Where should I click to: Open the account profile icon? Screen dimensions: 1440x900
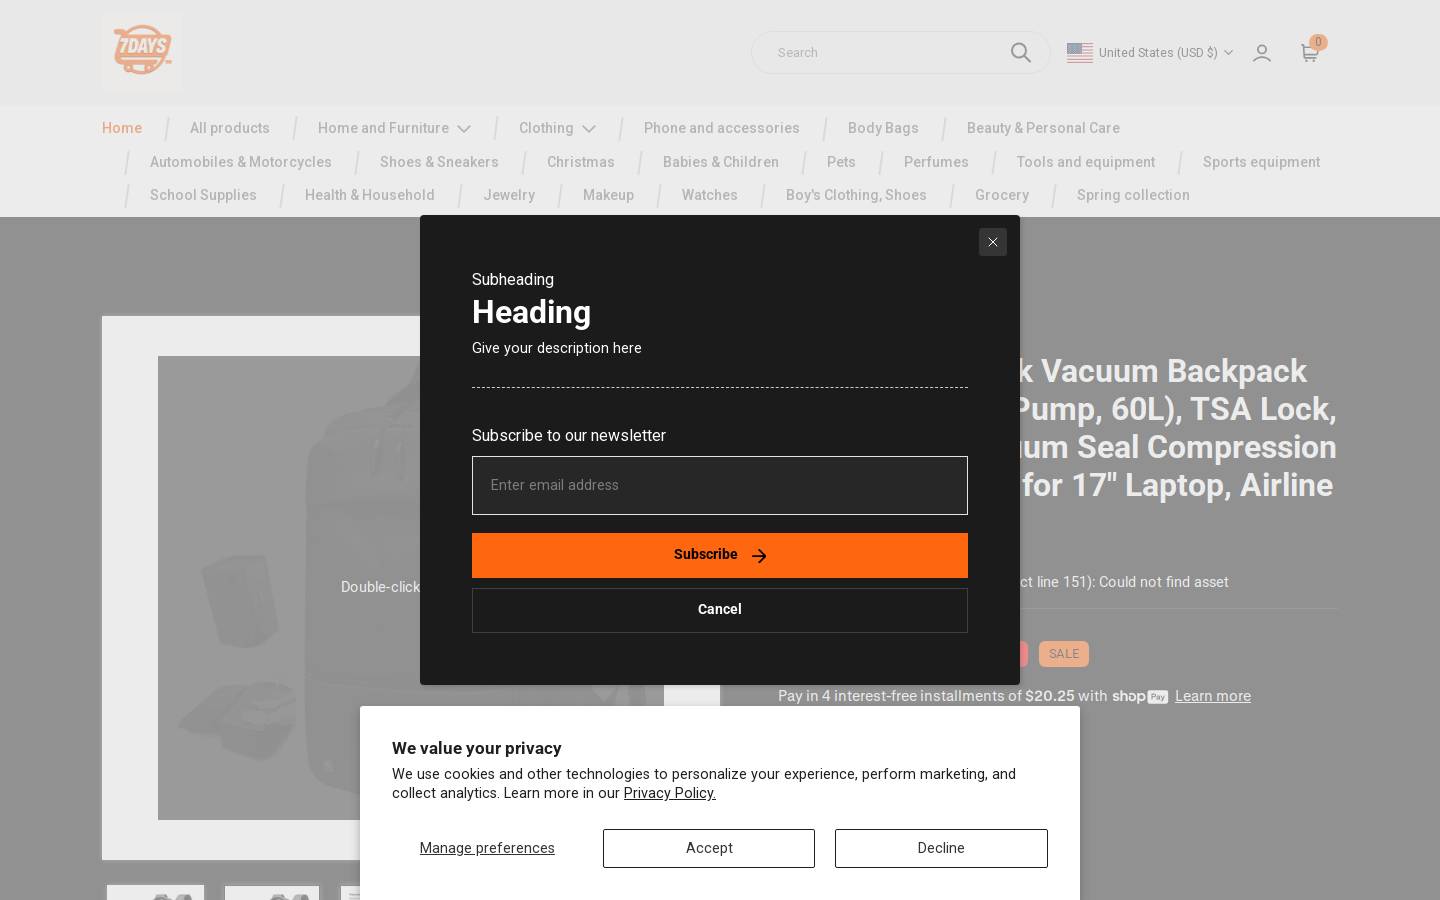point(1262,53)
